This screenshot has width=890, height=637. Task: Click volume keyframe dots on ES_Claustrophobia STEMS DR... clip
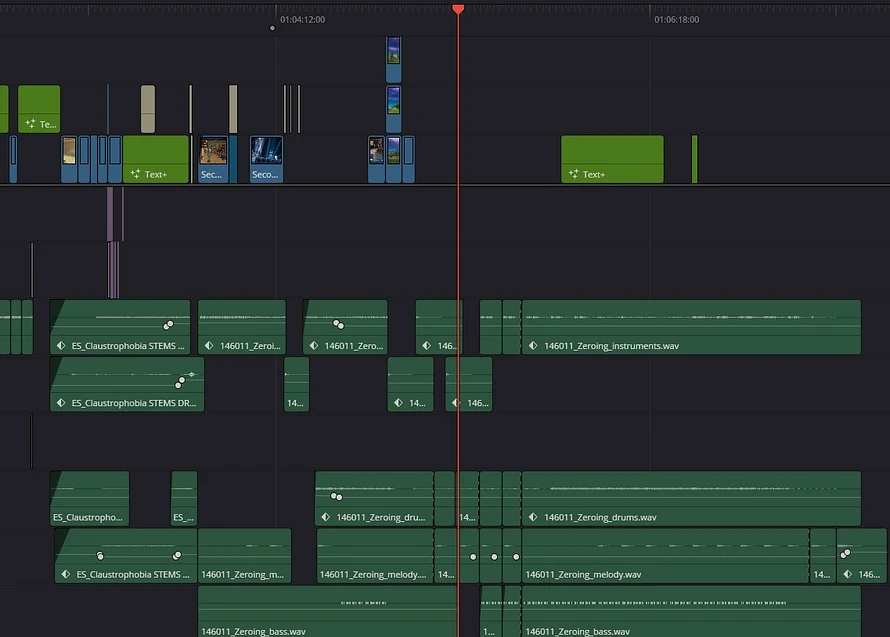click(180, 383)
